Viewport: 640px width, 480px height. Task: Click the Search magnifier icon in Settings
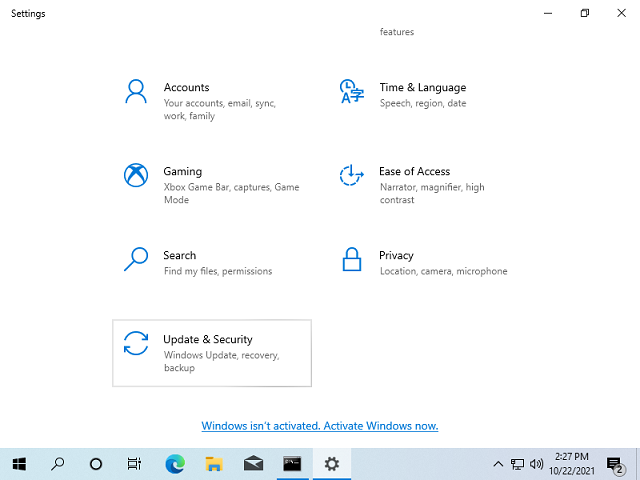pos(136,259)
